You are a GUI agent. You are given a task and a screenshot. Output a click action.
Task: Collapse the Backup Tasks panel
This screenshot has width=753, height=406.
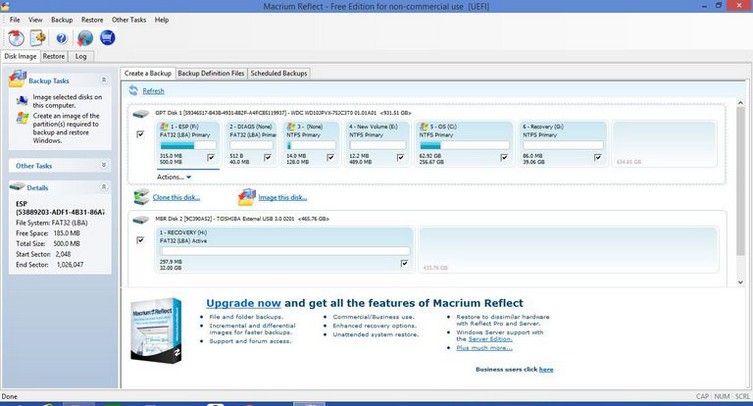[104, 80]
